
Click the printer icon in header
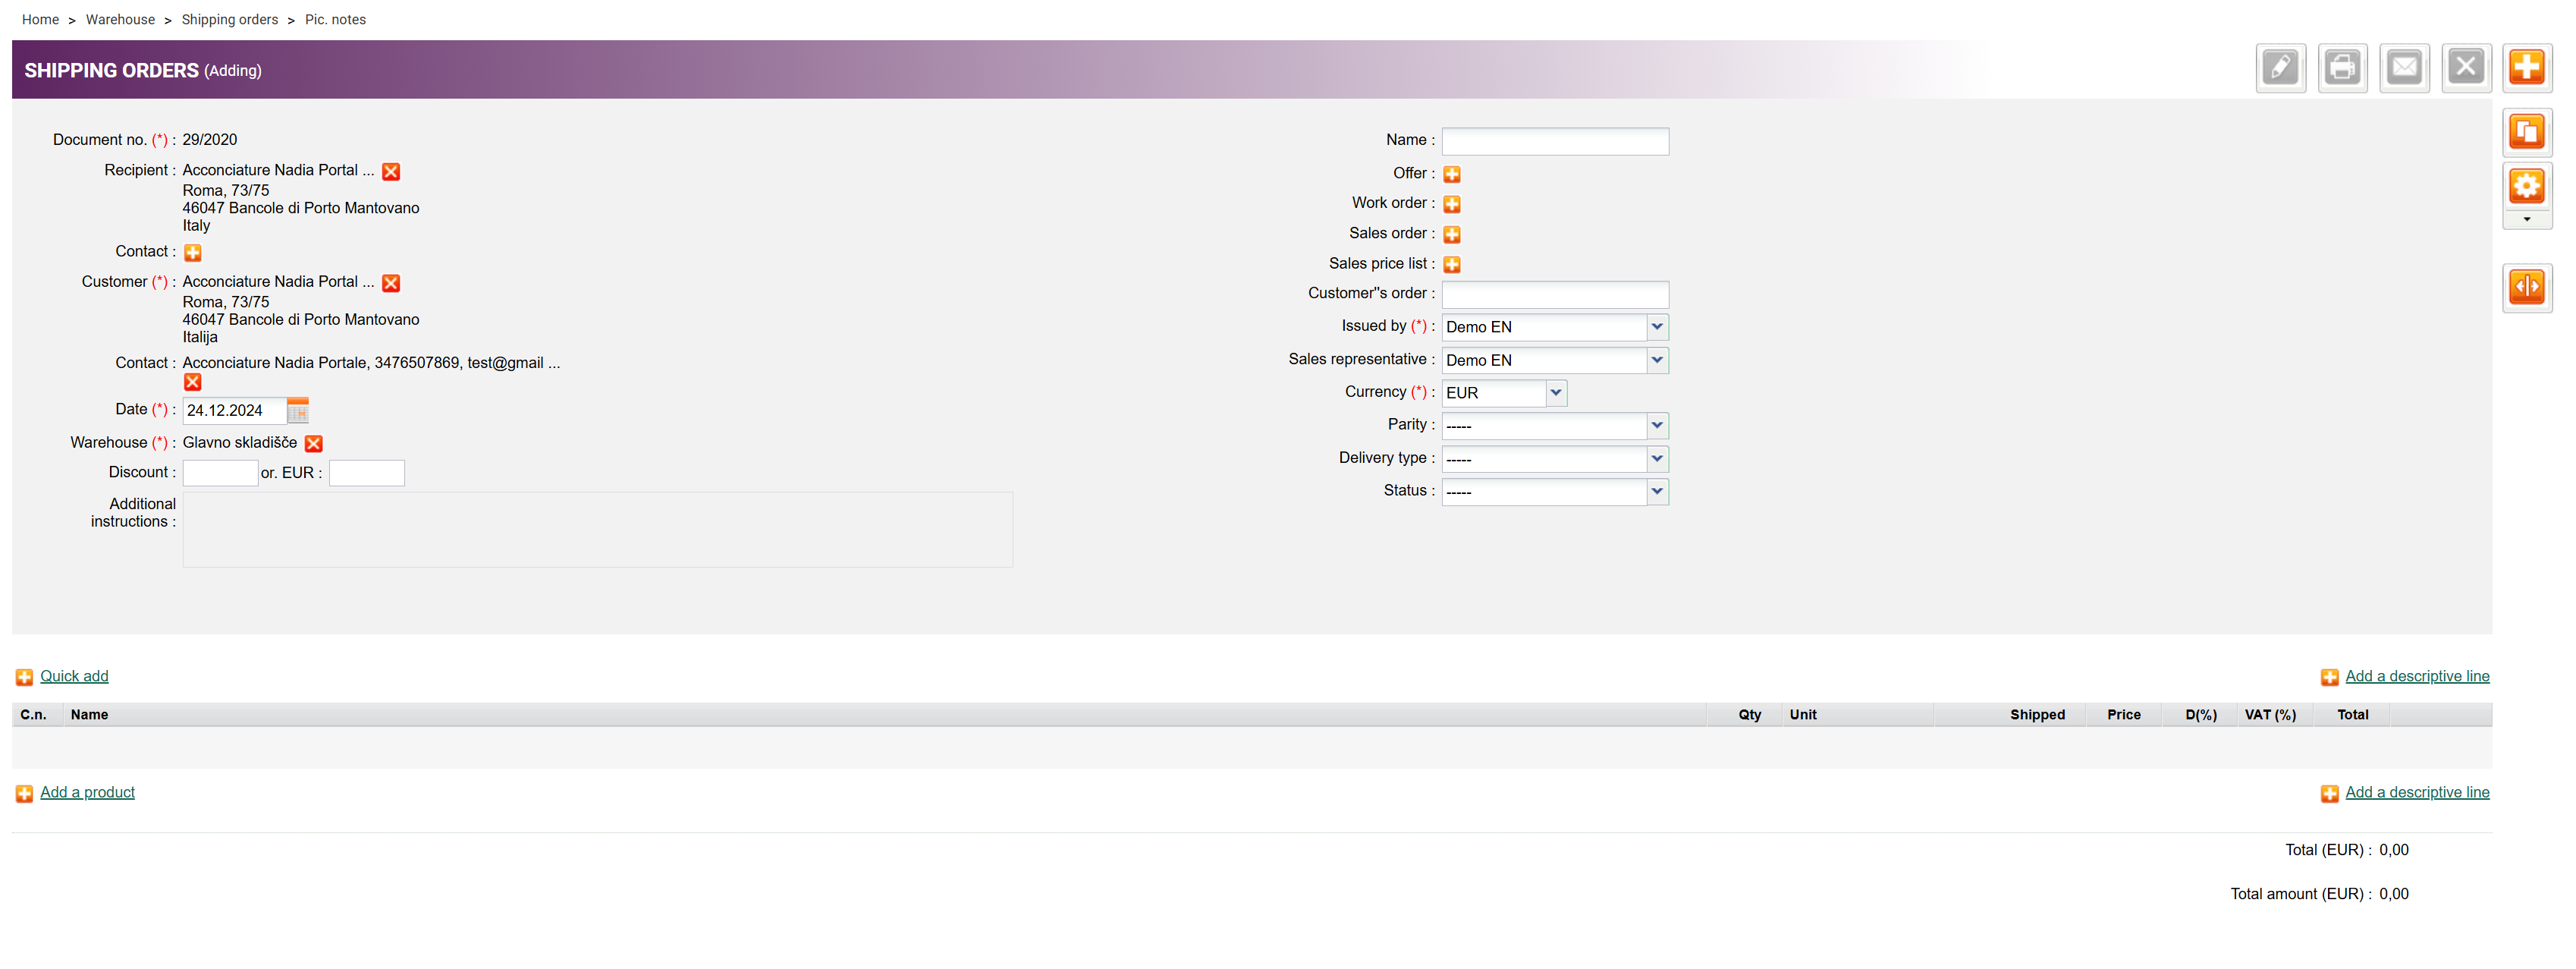pyautogui.click(x=2342, y=68)
